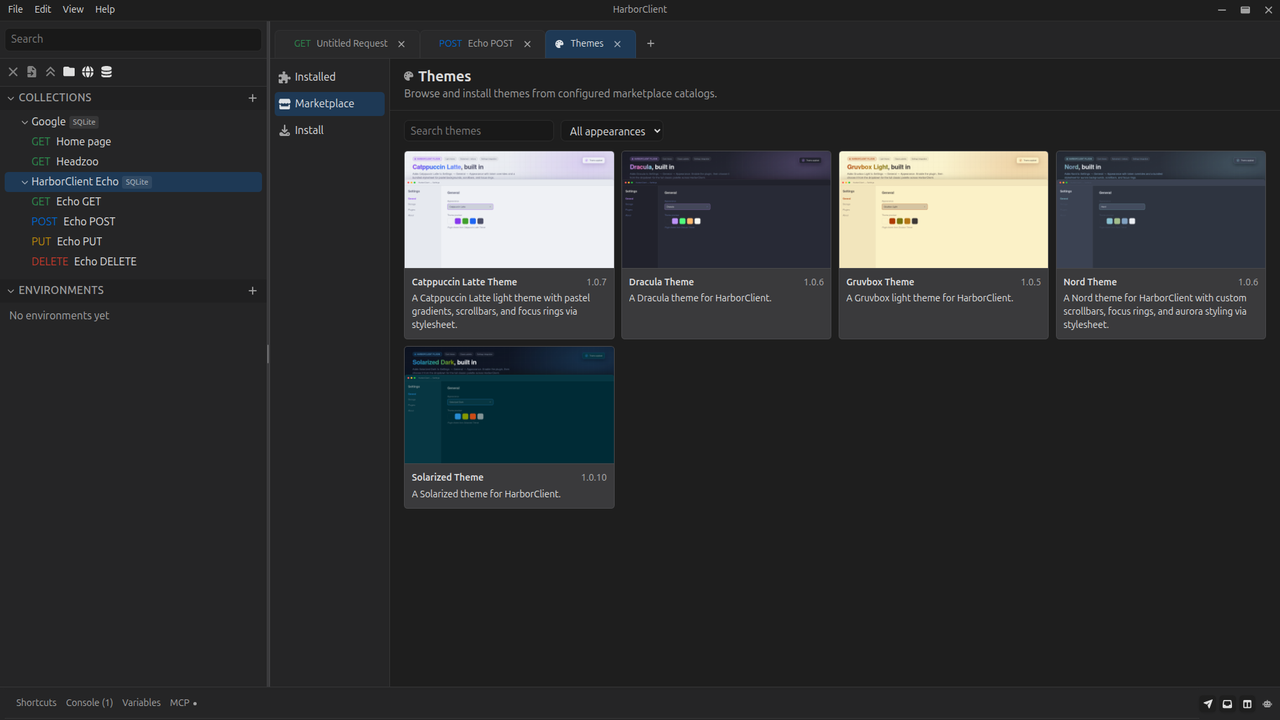This screenshot has height=720, width=1280.
Task: Close the Echo POST tab
Action: coord(527,44)
